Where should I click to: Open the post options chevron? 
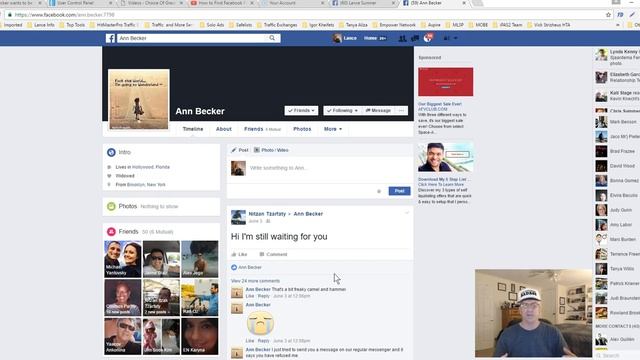tap(407, 213)
